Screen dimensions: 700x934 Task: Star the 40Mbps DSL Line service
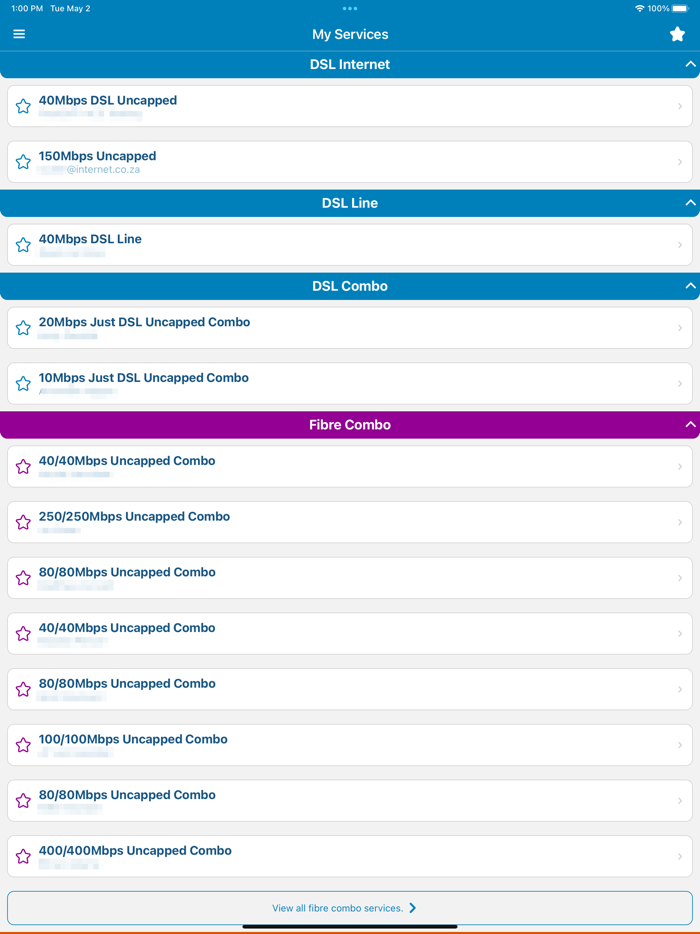pyautogui.click(x=23, y=245)
